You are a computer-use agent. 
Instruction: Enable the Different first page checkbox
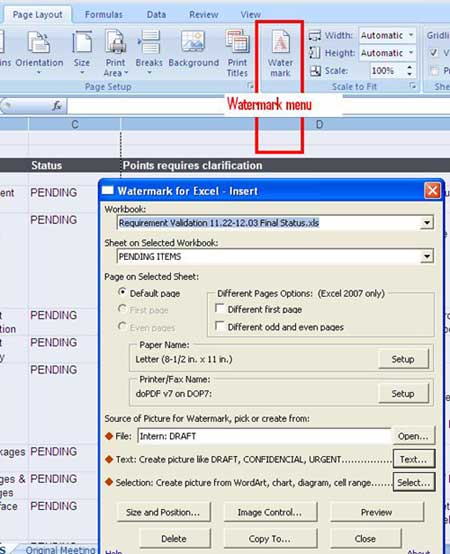pyautogui.click(x=220, y=308)
